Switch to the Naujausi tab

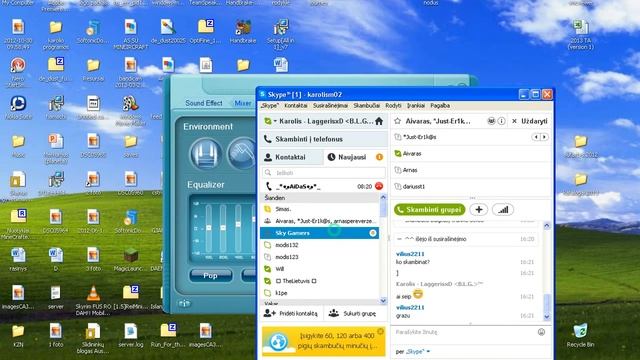tap(355, 157)
